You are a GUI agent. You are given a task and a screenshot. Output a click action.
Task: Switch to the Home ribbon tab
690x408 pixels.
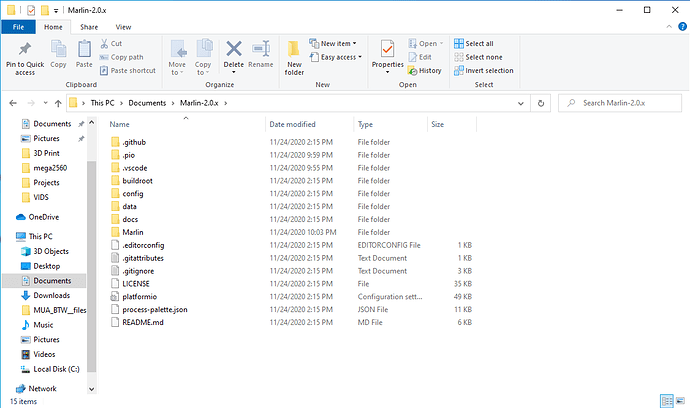(53, 27)
